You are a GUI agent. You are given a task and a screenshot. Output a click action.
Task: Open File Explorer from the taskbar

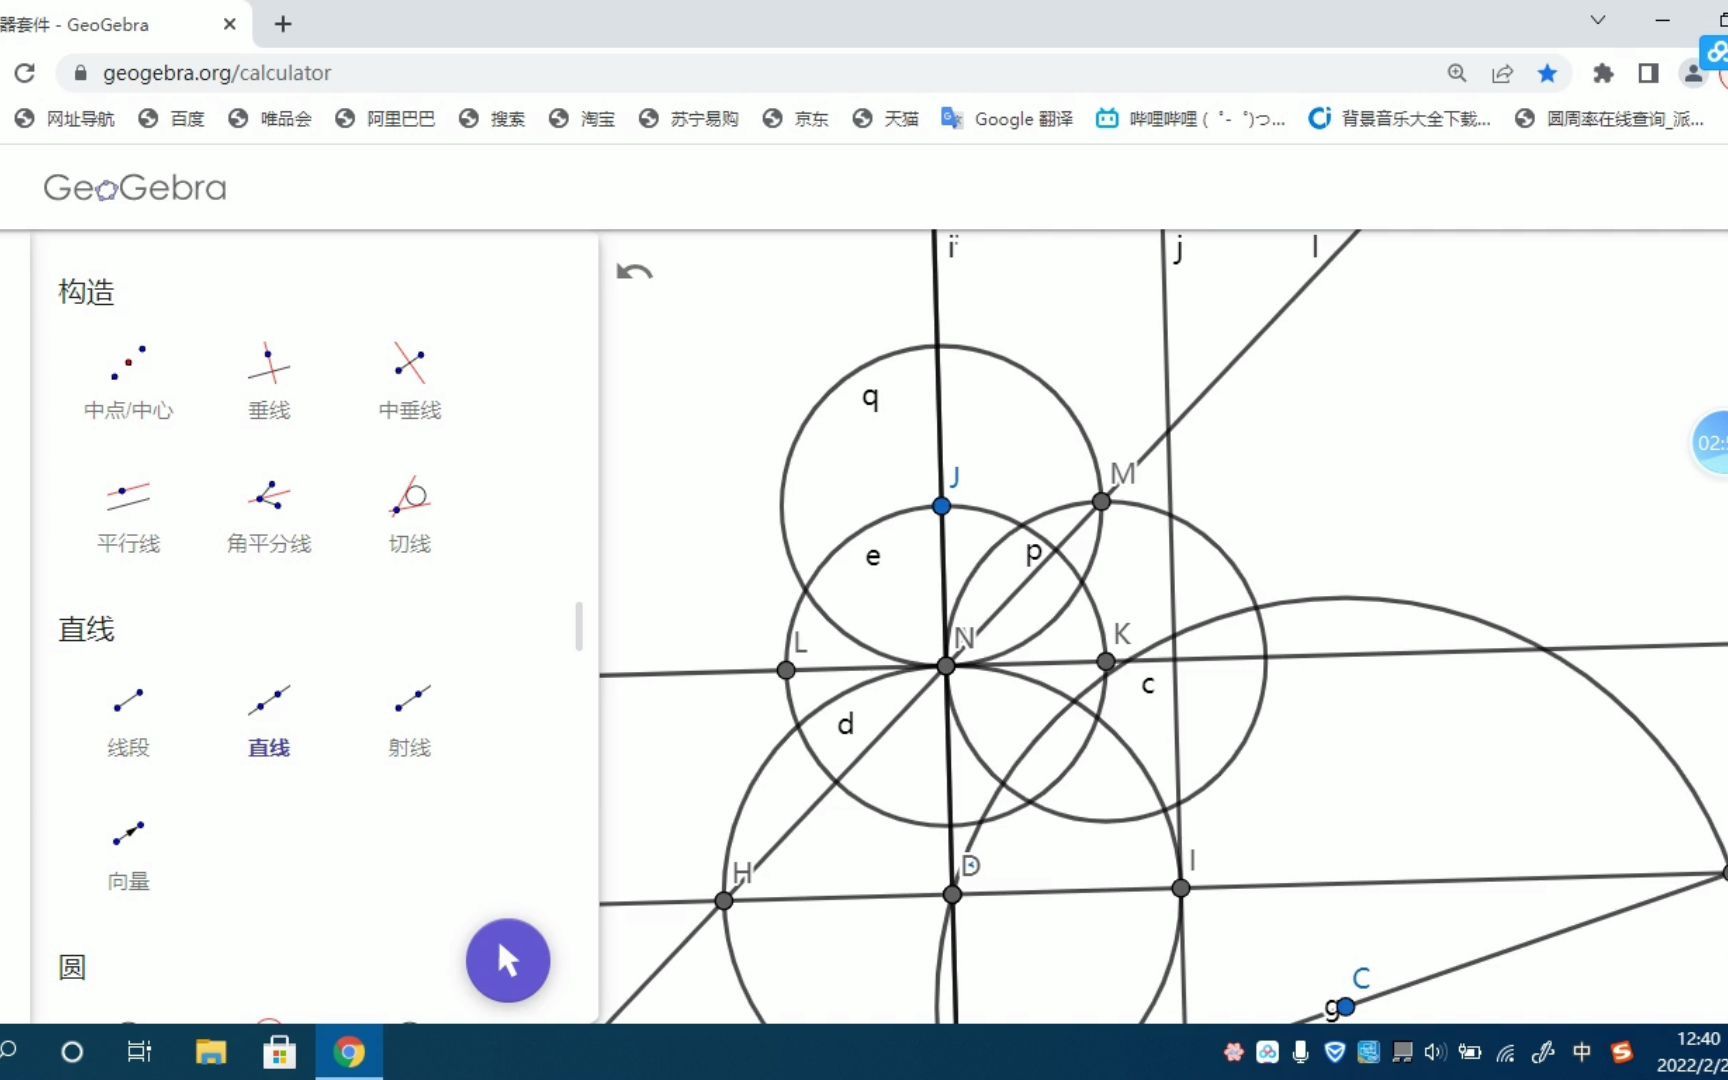(210, 1052)
